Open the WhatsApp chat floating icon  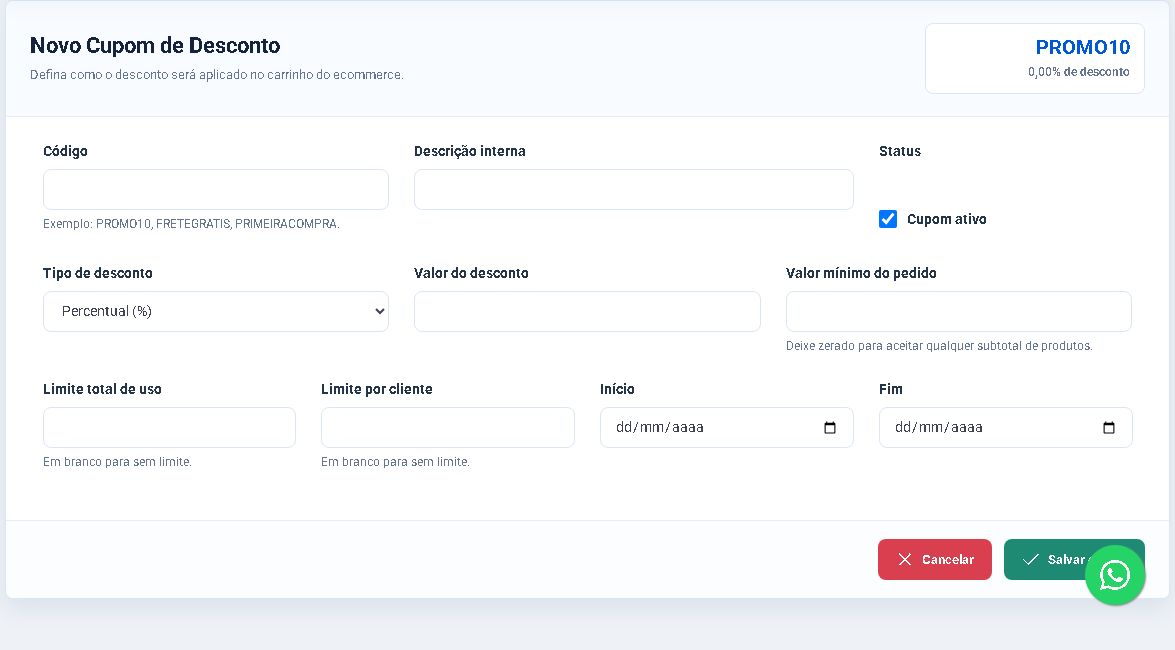click(1115, 575)
